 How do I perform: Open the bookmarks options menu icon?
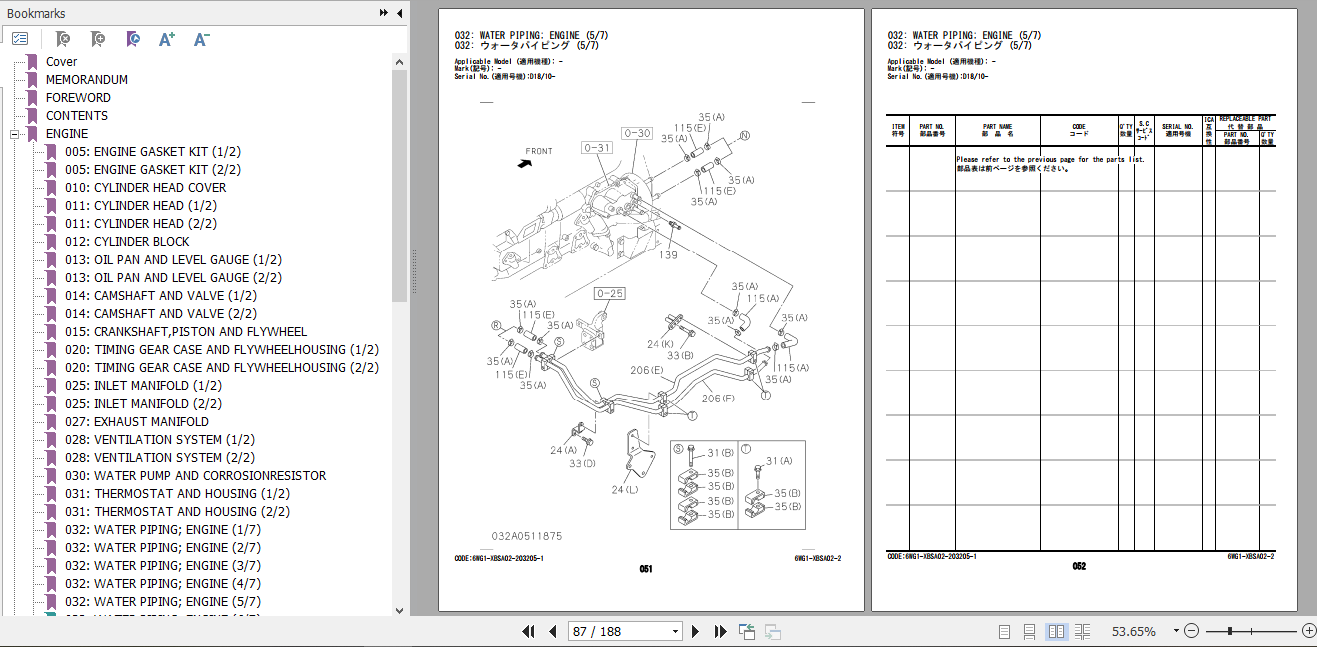[20, 39]
